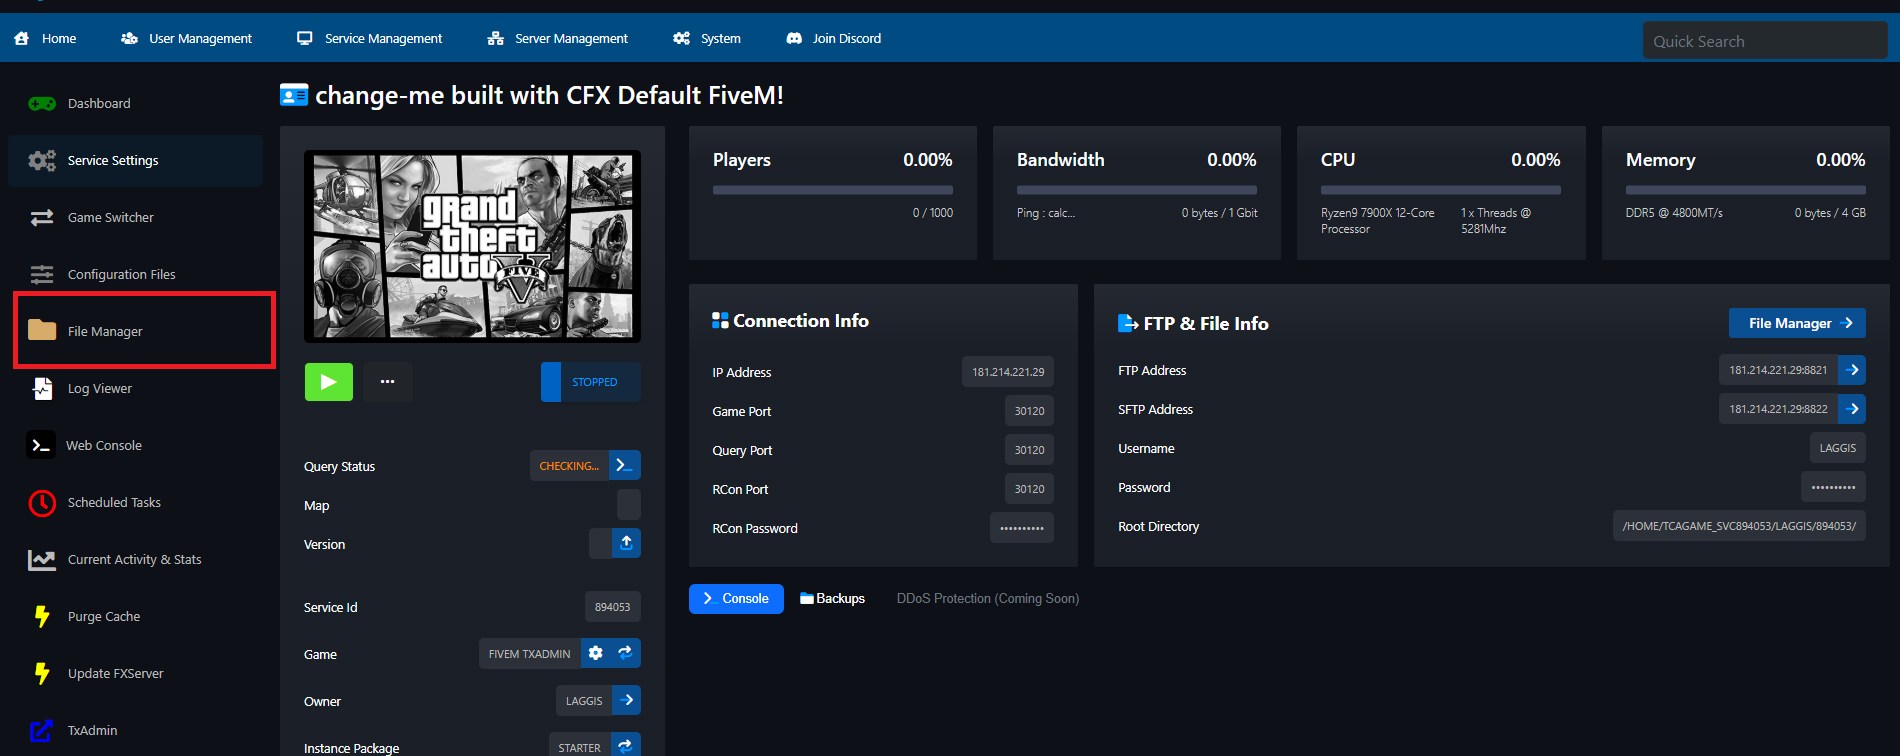The width and height of the screenshot is (1900, 756).
Task: Click the Bandwidth usage progress bar
Action: tap(1137, 190)
